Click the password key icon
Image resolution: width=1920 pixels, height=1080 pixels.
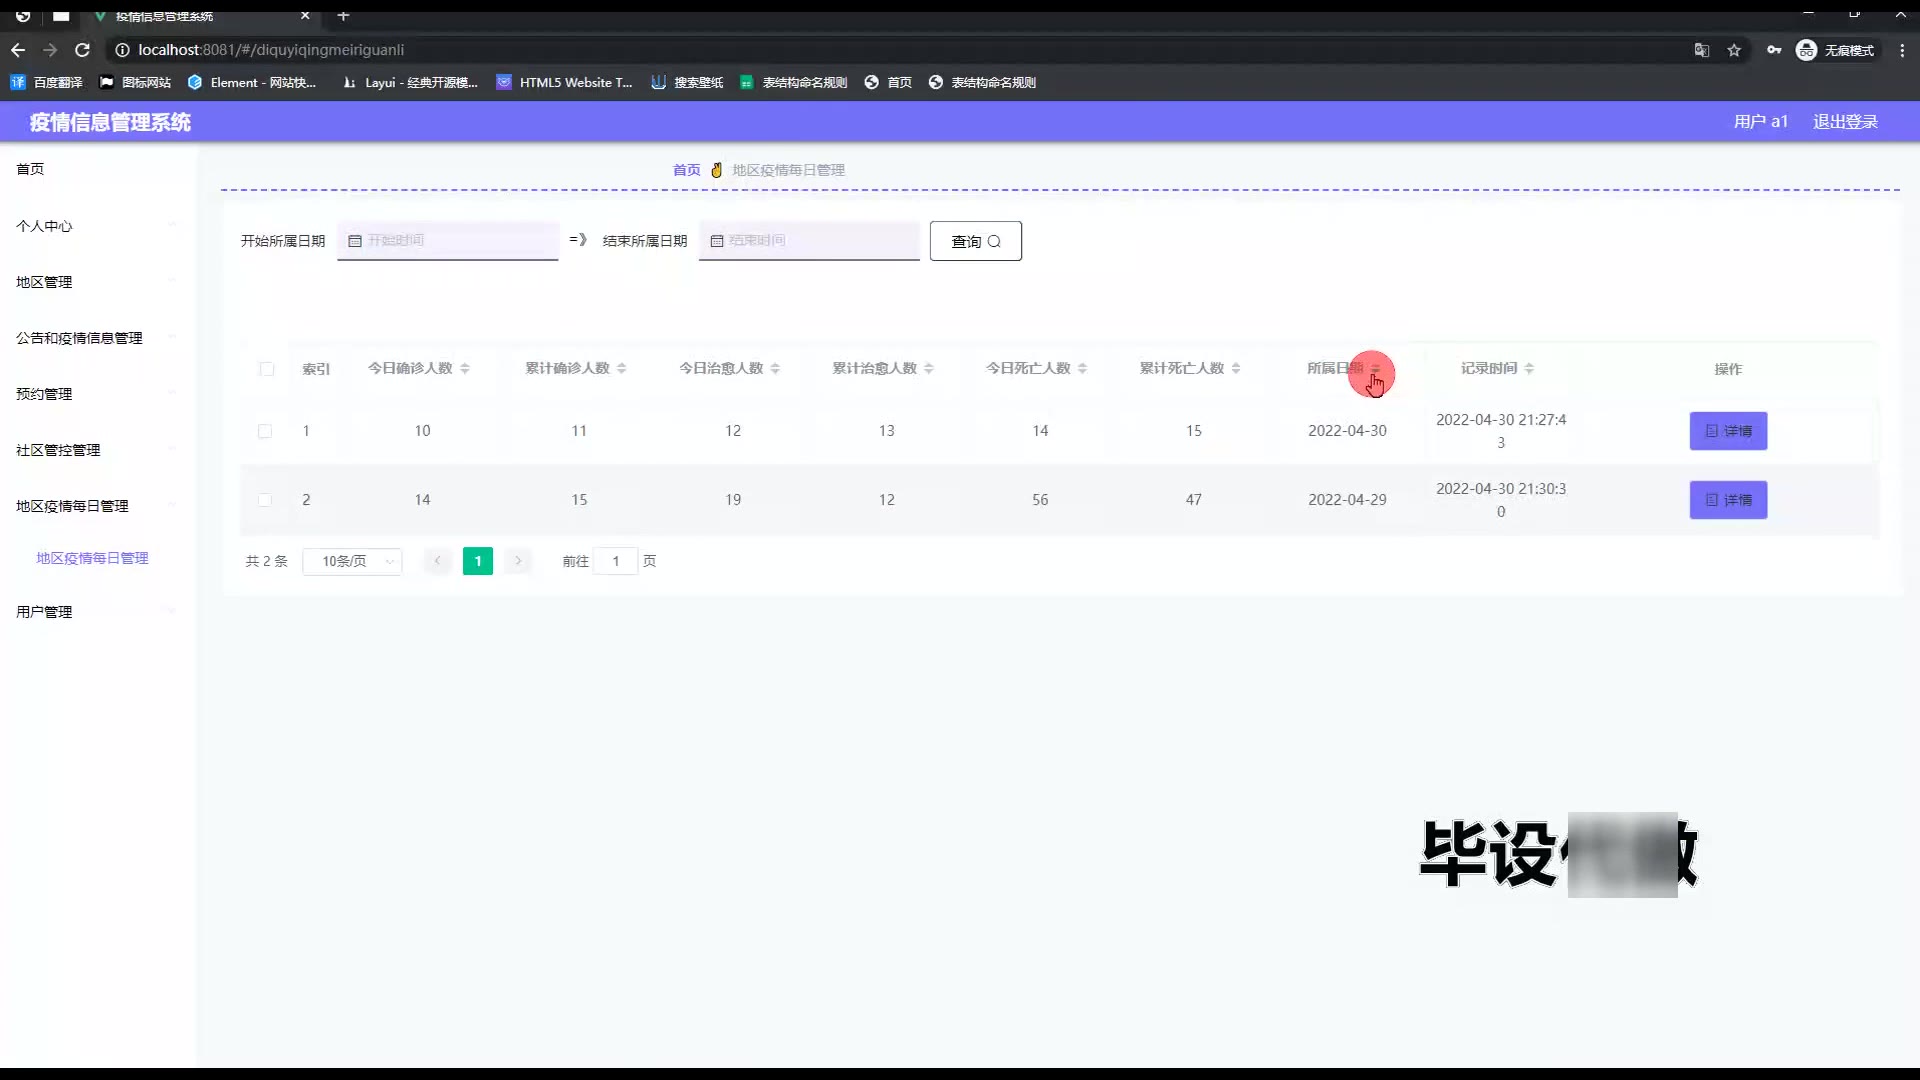click(1774, 50)
